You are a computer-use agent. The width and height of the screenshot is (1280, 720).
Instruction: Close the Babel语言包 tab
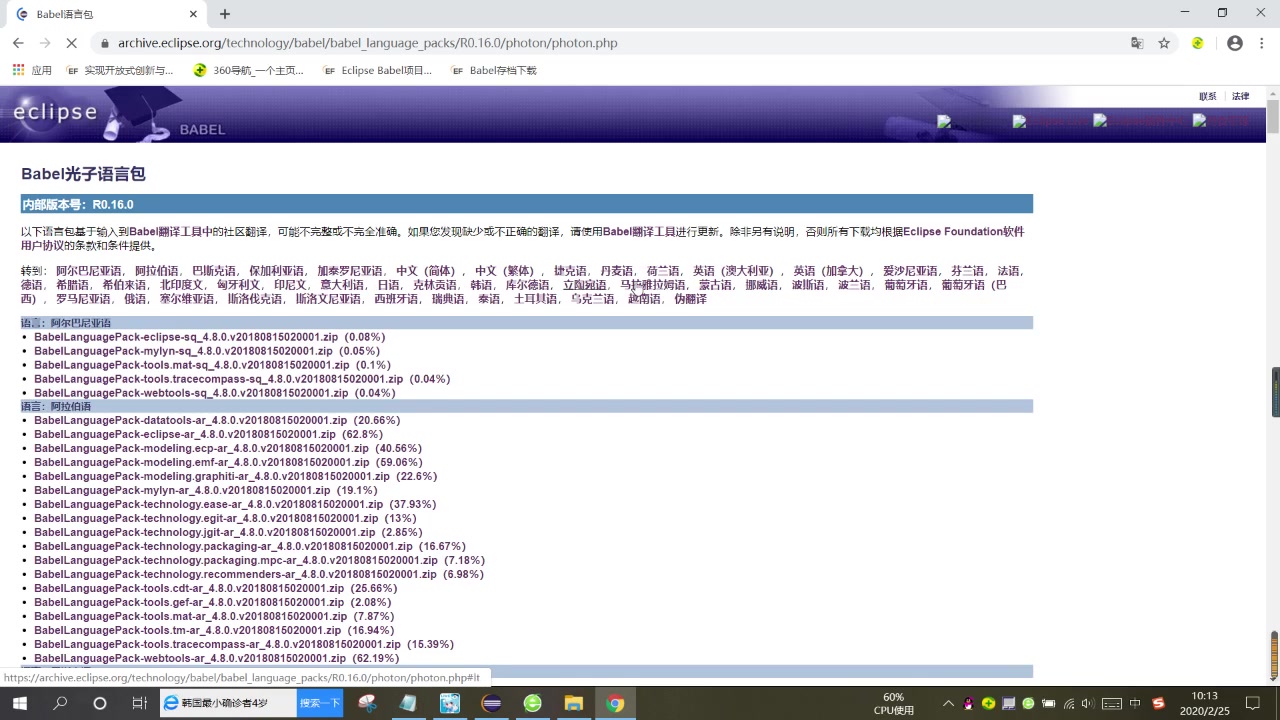tap(193, 14)
